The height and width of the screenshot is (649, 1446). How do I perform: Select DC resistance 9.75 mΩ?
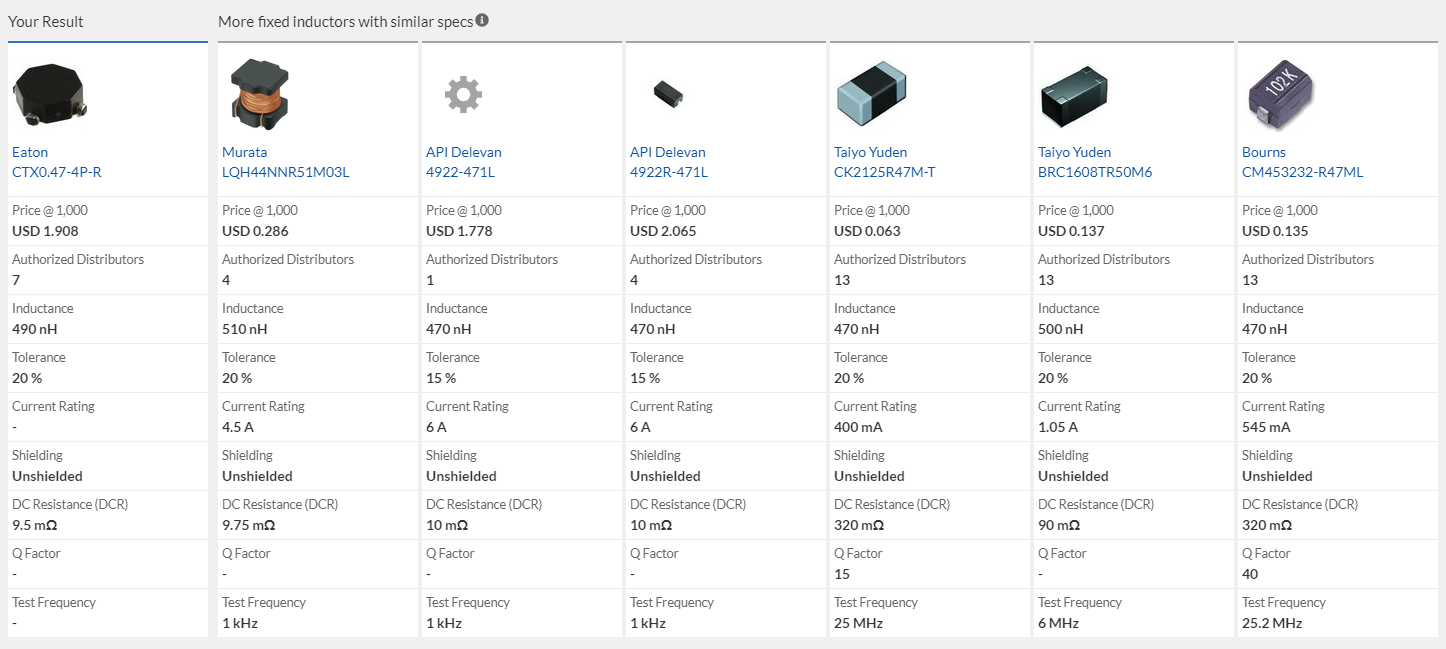(249, 525)
